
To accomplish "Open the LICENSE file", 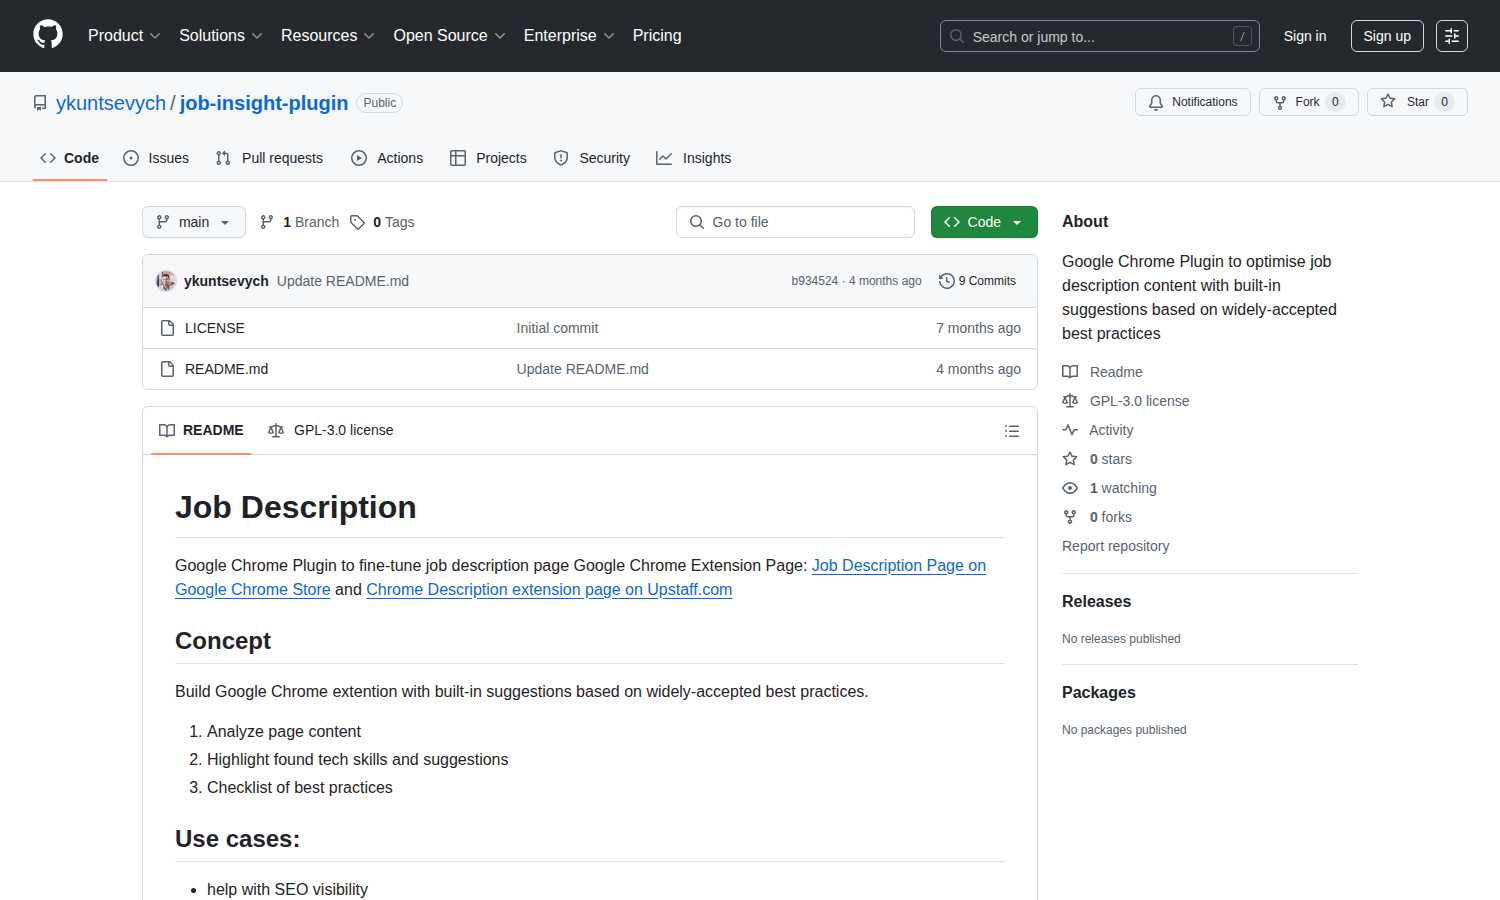I will tap(215, 328).
